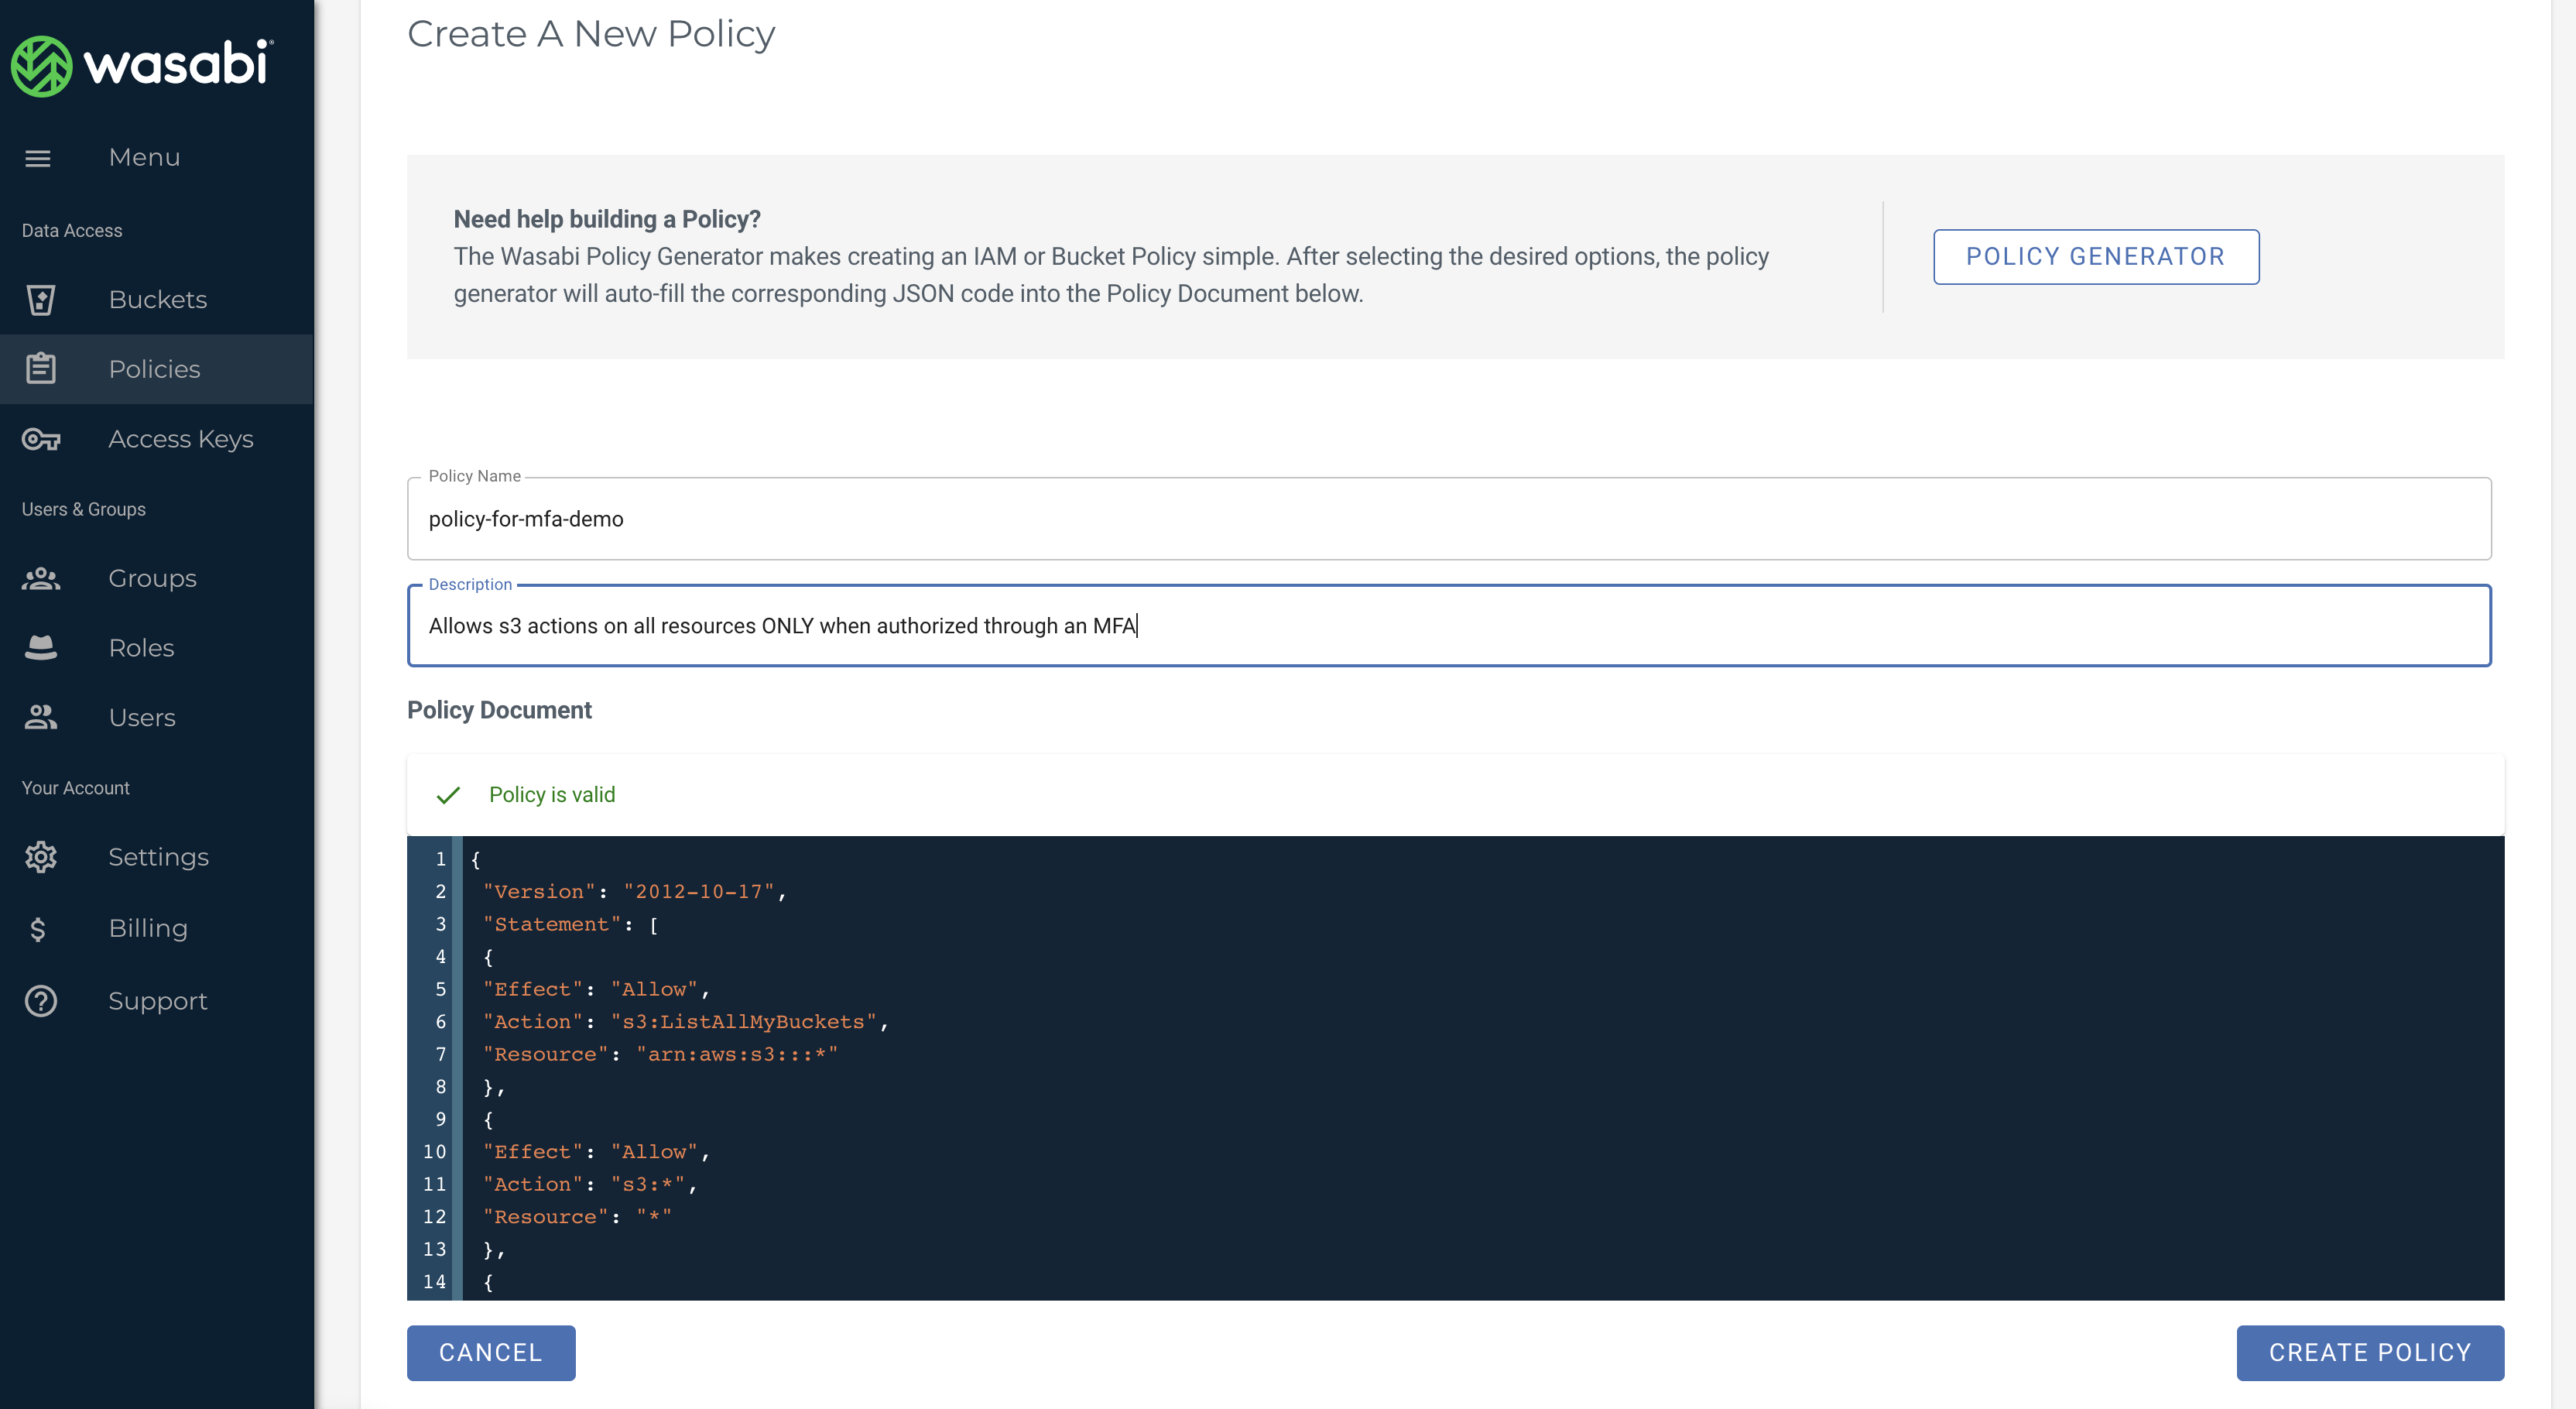Click the Billing dollar icon
2576x1409 pixels.
pos(38,929)
